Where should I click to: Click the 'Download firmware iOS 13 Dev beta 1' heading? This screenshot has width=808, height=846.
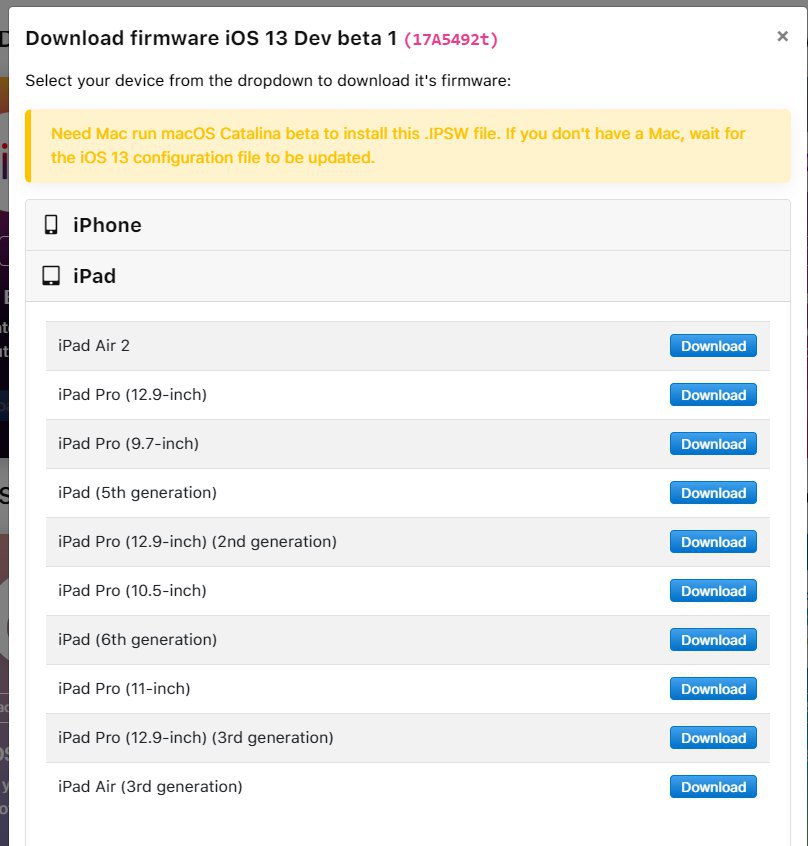211,38
